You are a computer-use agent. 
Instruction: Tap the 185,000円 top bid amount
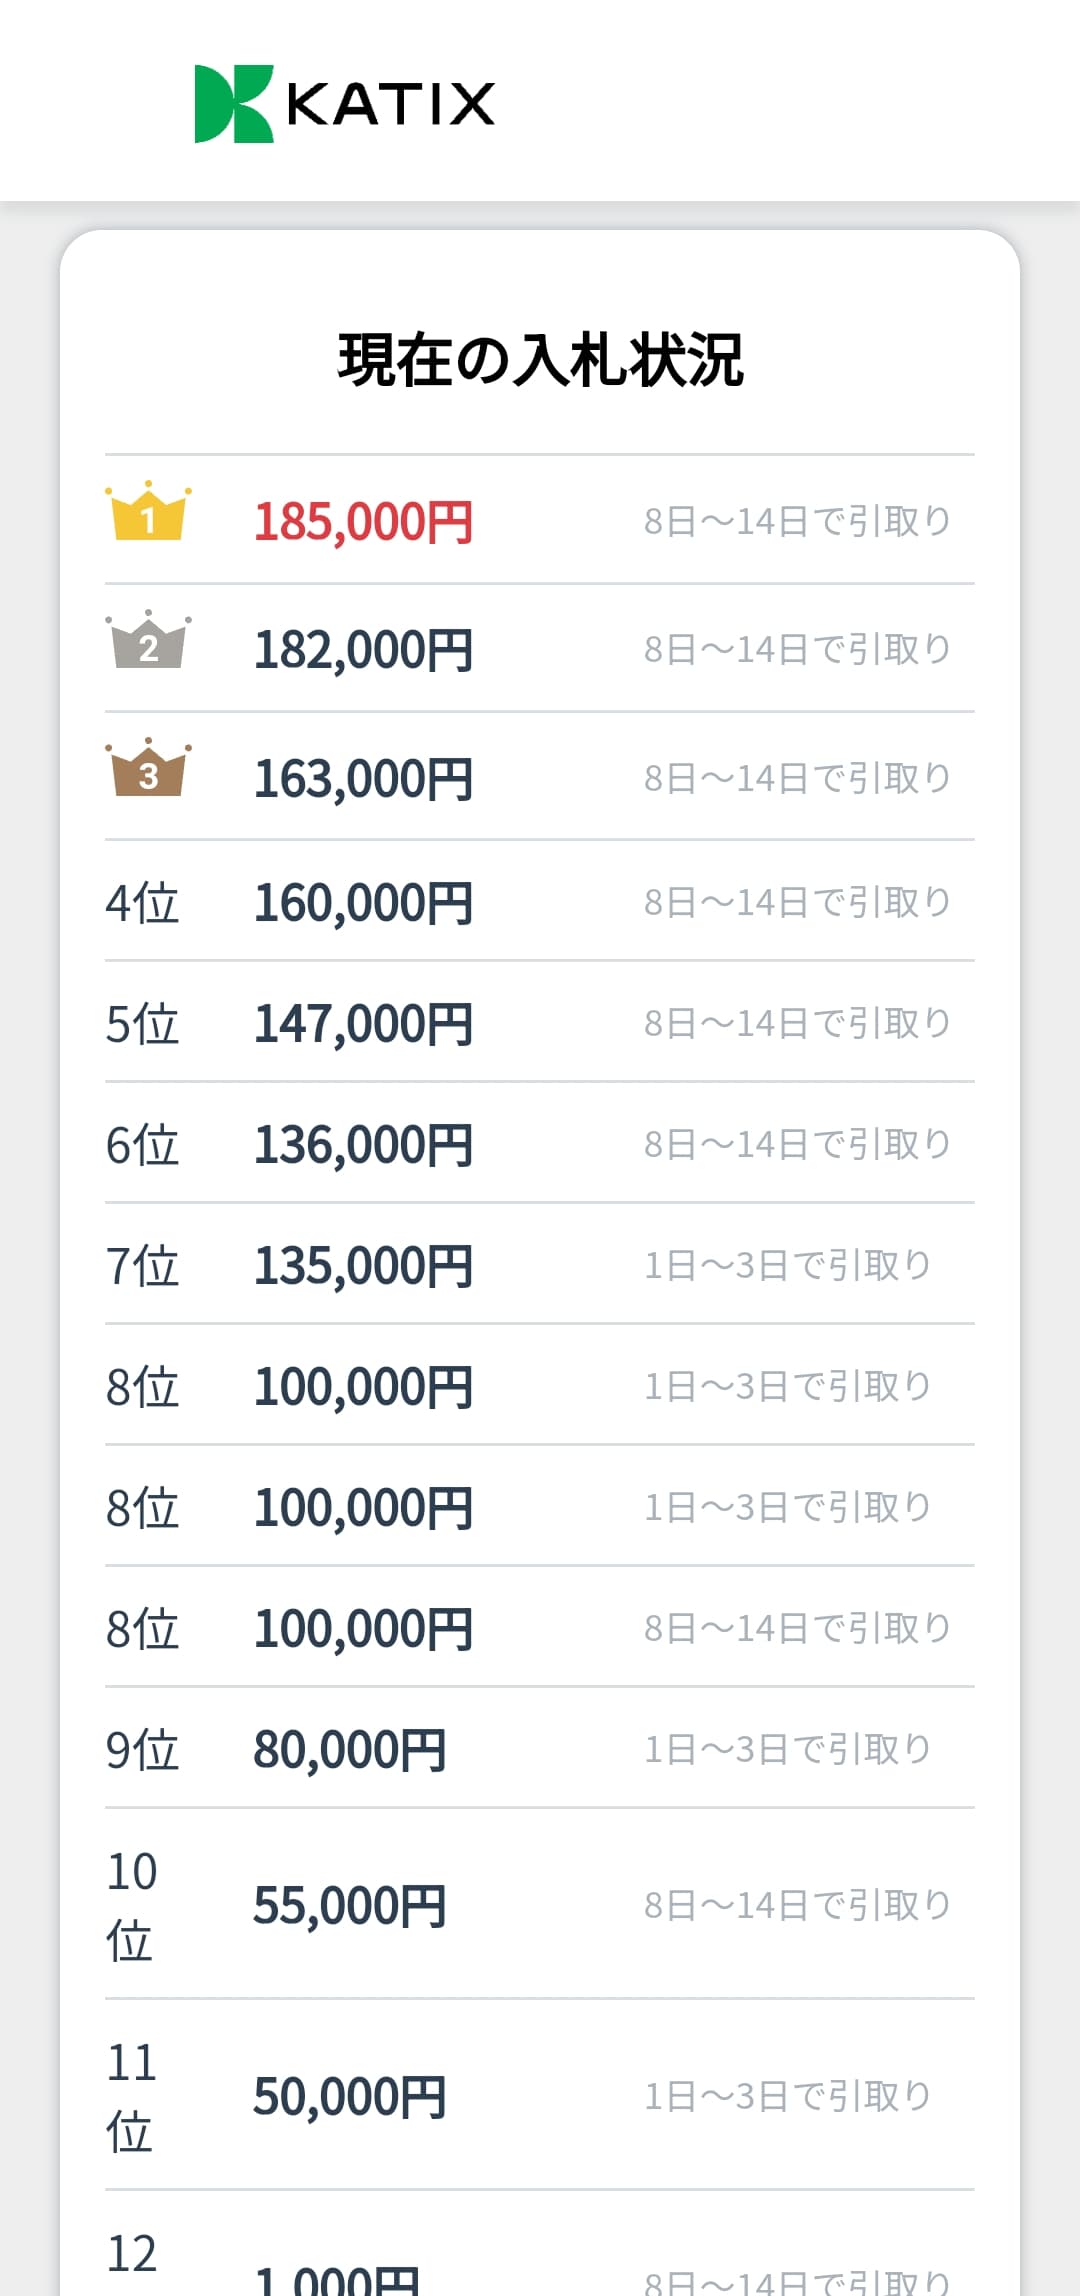[x=363, y=522]
